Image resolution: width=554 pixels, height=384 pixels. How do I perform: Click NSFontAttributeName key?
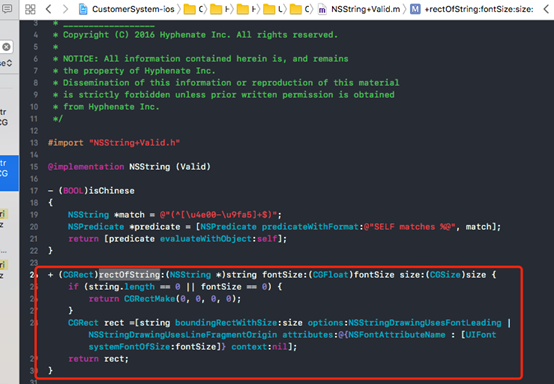click(x=397, y=335)
